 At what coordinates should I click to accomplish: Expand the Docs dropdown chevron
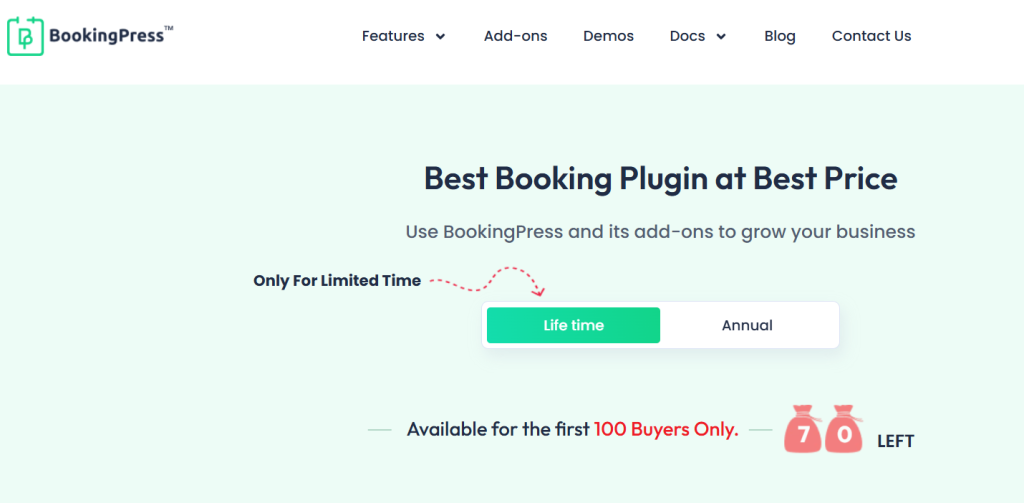pyautogui.click(x=721, y=37)
